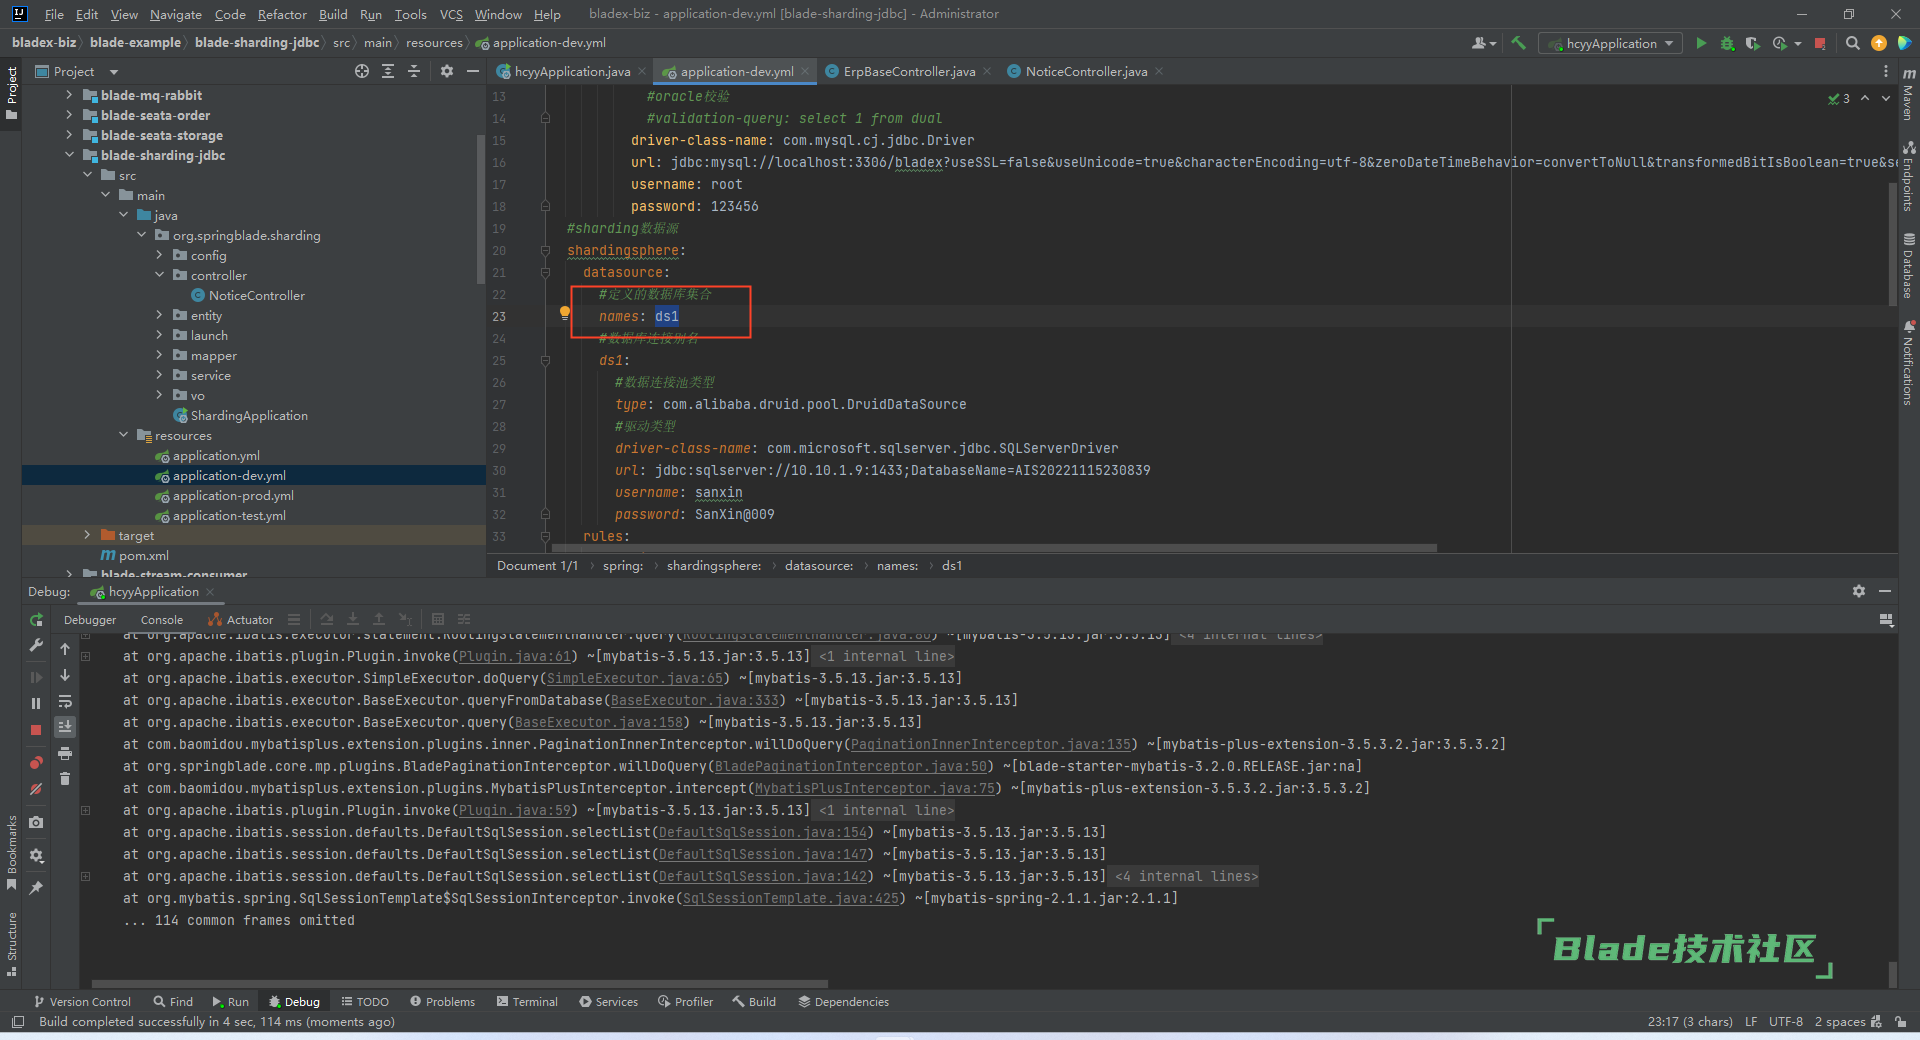The width and height of the screenshot is (1920, 1040).
Task: Open Project panel options gear
Action: point(447,71)
